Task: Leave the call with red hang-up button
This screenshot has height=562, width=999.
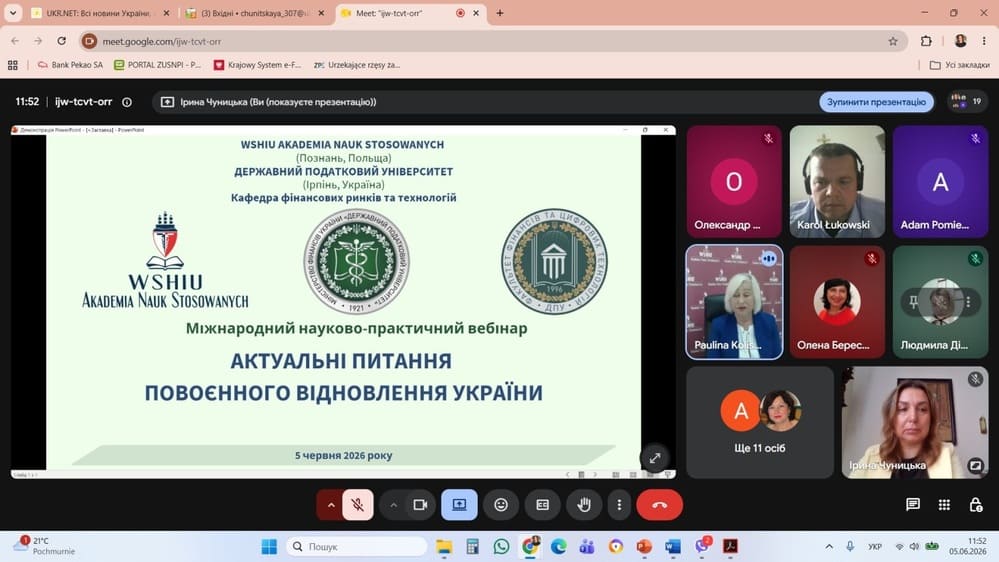Action: point(659,505)
